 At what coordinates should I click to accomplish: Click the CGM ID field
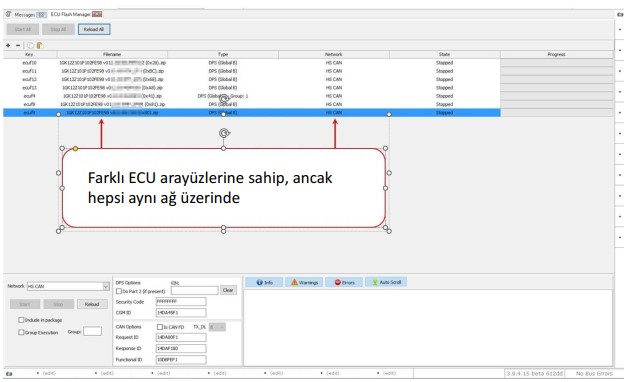(x=181, y=313)
